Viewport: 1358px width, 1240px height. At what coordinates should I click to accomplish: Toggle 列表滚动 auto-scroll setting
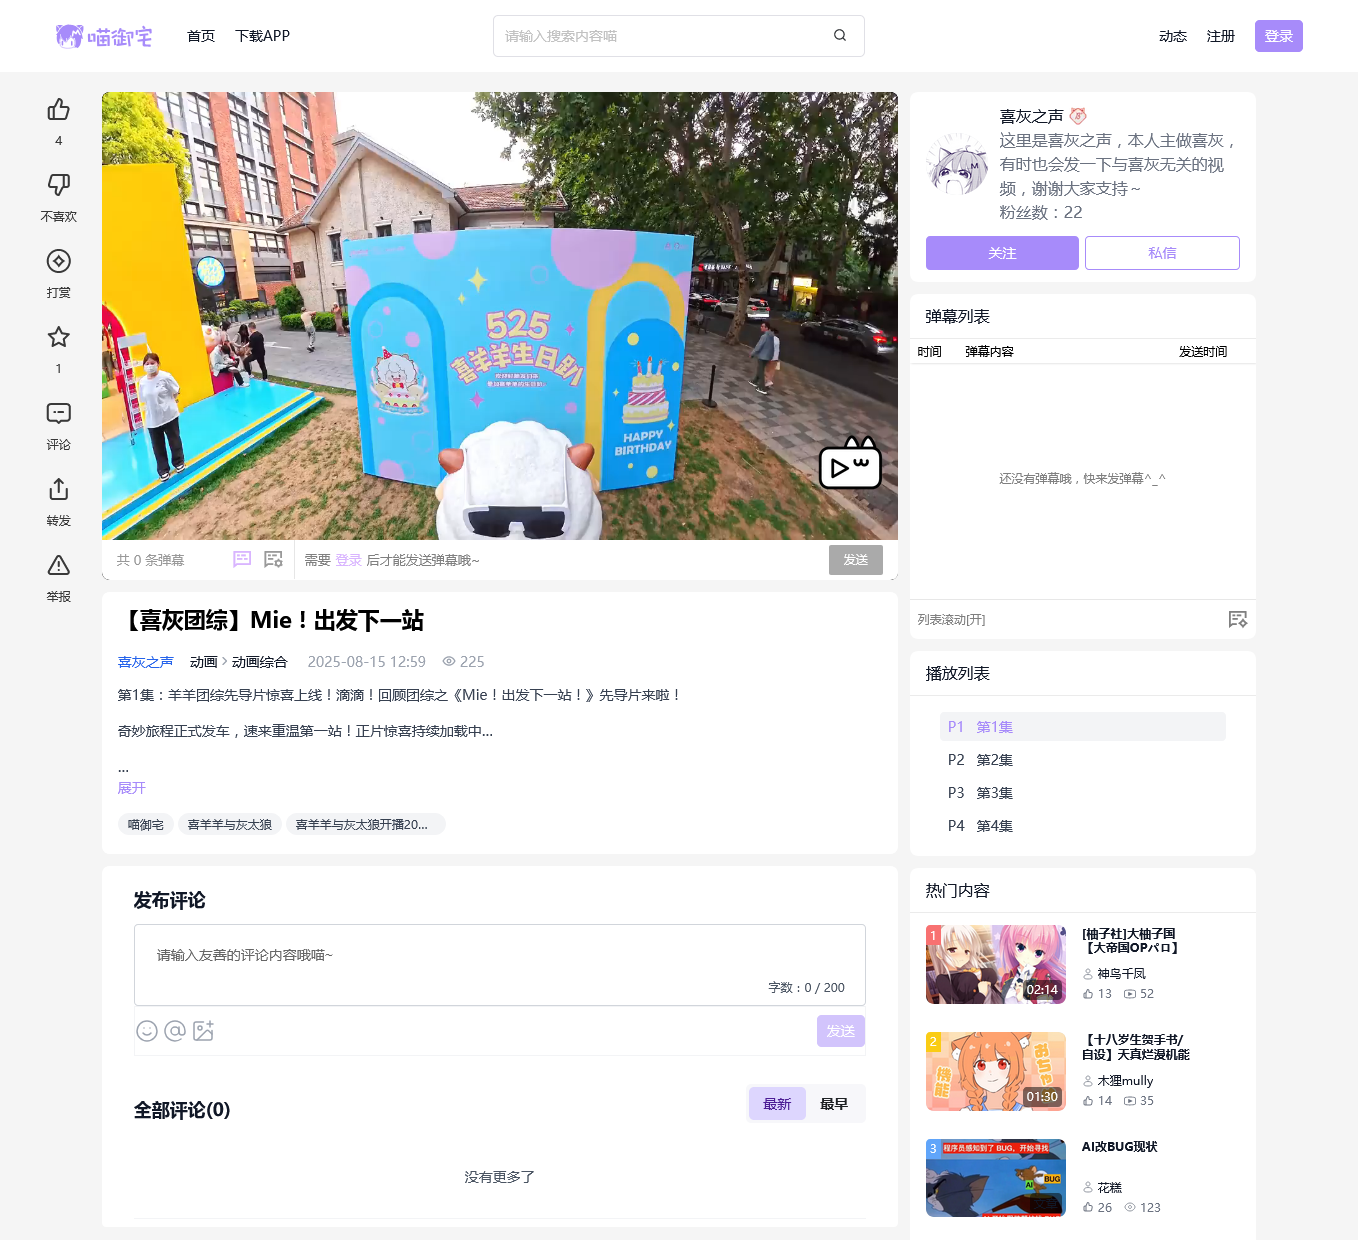point(951,620)
